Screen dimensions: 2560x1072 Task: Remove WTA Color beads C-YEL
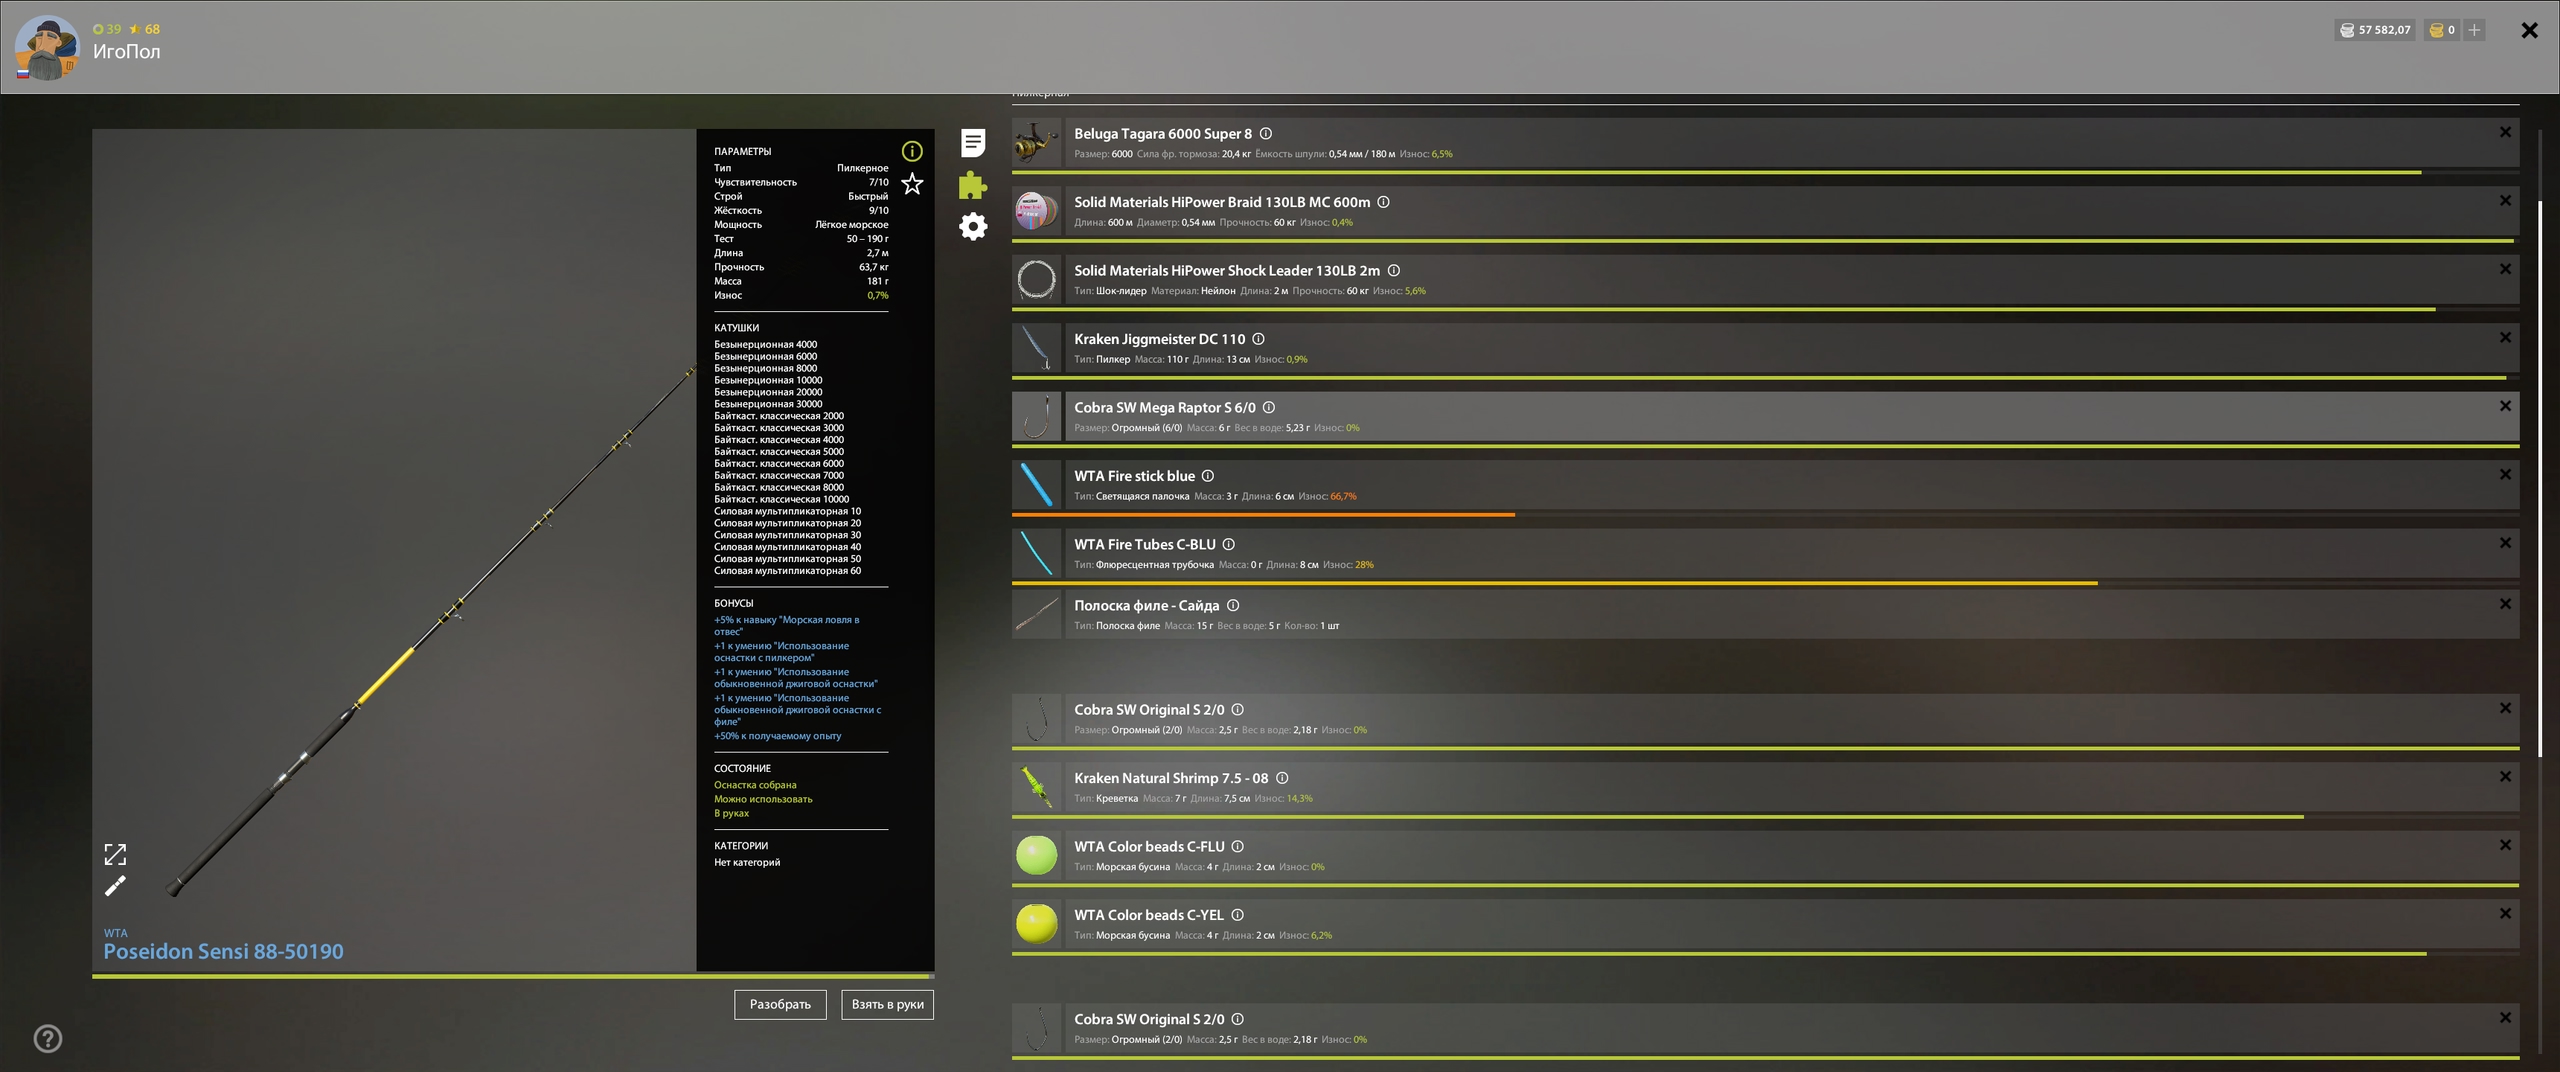2505,914
